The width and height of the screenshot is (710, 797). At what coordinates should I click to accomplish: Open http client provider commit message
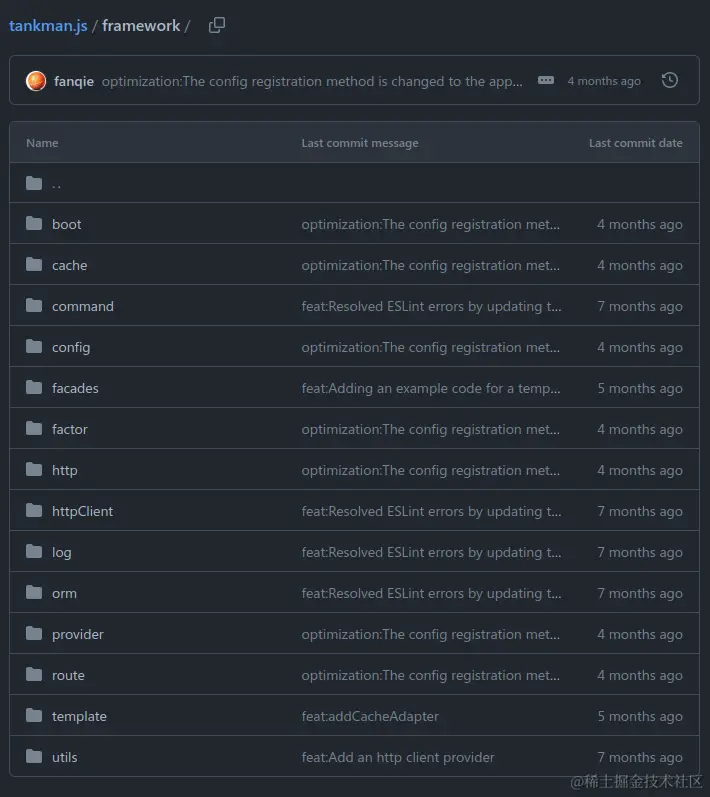tap(398, 757)
